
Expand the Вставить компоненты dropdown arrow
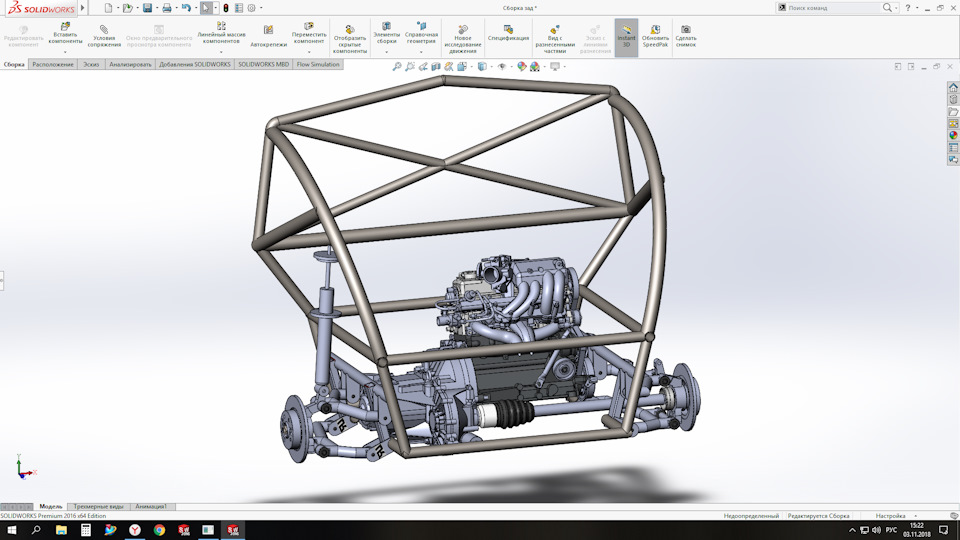(65, 52)
